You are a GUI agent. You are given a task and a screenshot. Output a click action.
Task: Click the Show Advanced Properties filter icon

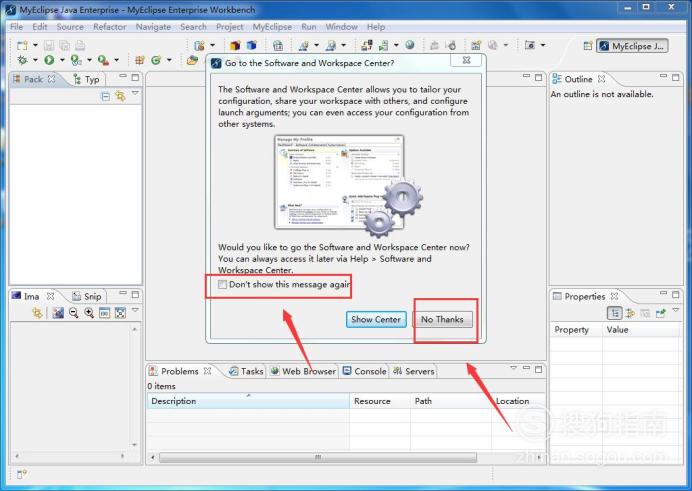tap(630, 313)
